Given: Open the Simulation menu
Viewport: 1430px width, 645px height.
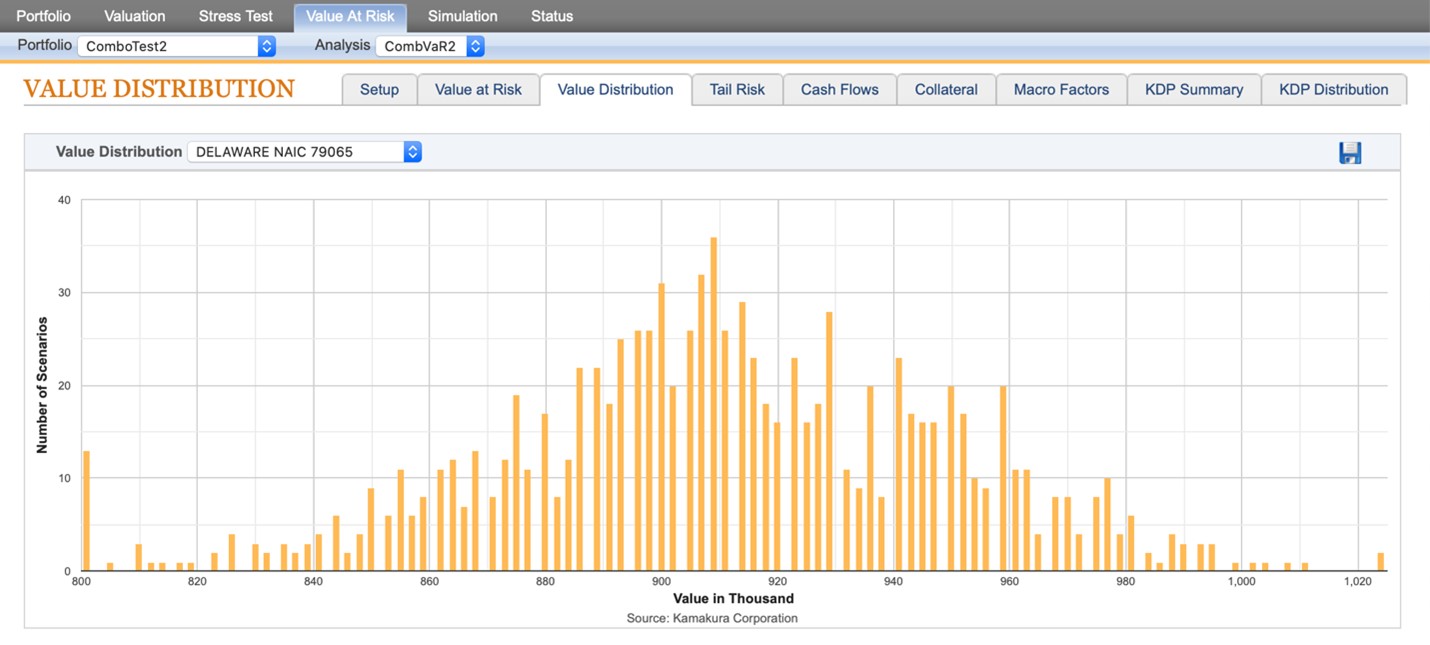Looking at the screenshot, I should [462, 16].
